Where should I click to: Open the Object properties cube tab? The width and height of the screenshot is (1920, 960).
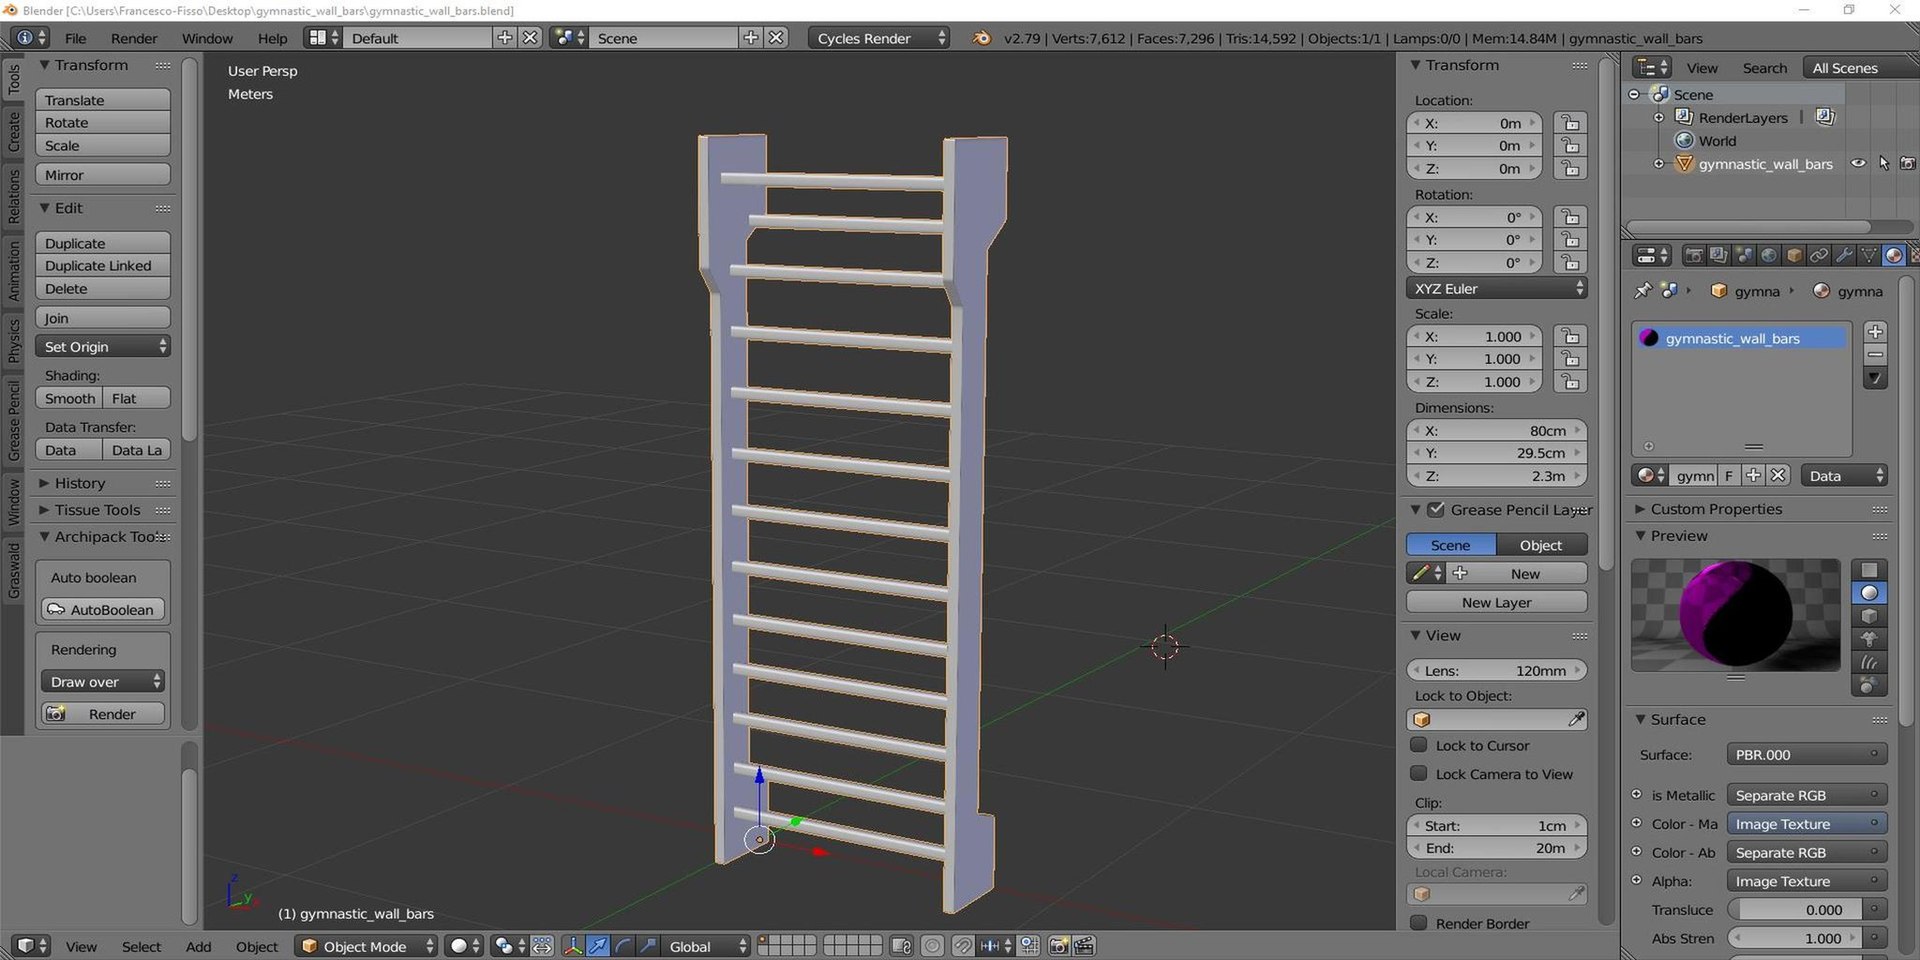[x=1794, y=256]
